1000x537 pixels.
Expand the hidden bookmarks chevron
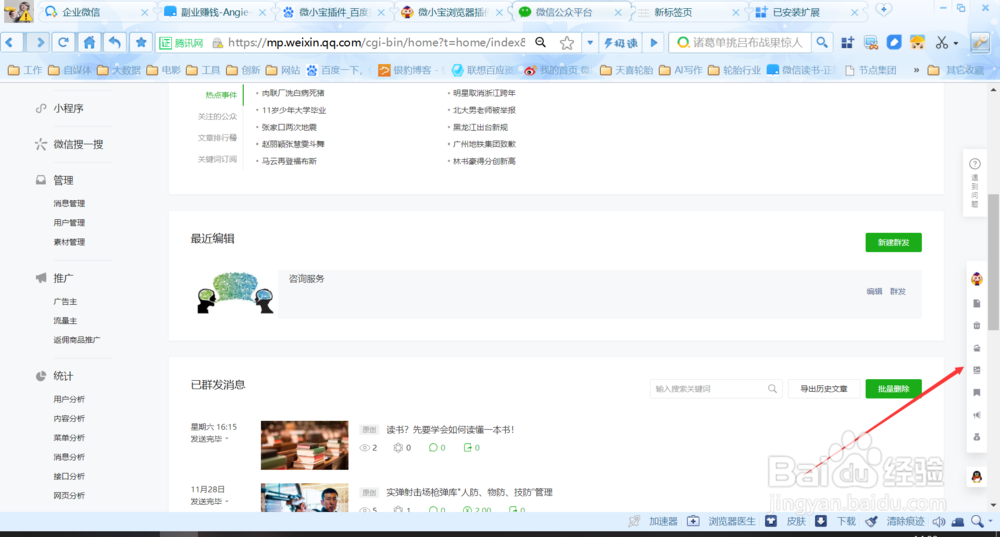[x=916, y=70]
